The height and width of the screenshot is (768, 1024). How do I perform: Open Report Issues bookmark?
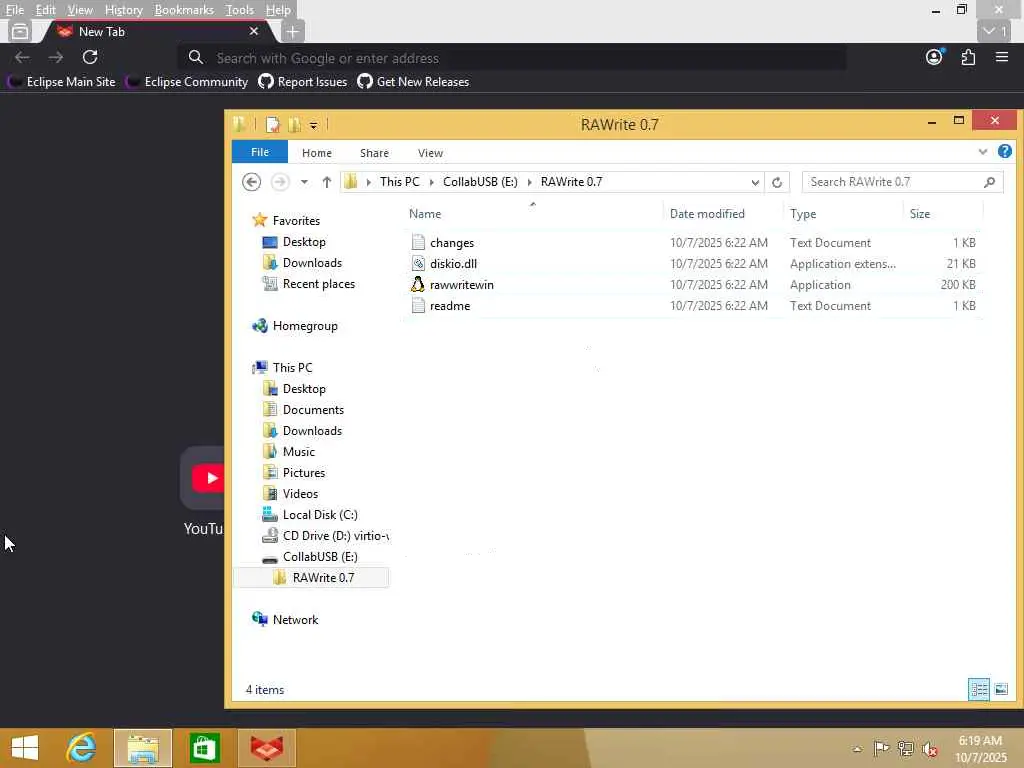[x=302, y=82]
